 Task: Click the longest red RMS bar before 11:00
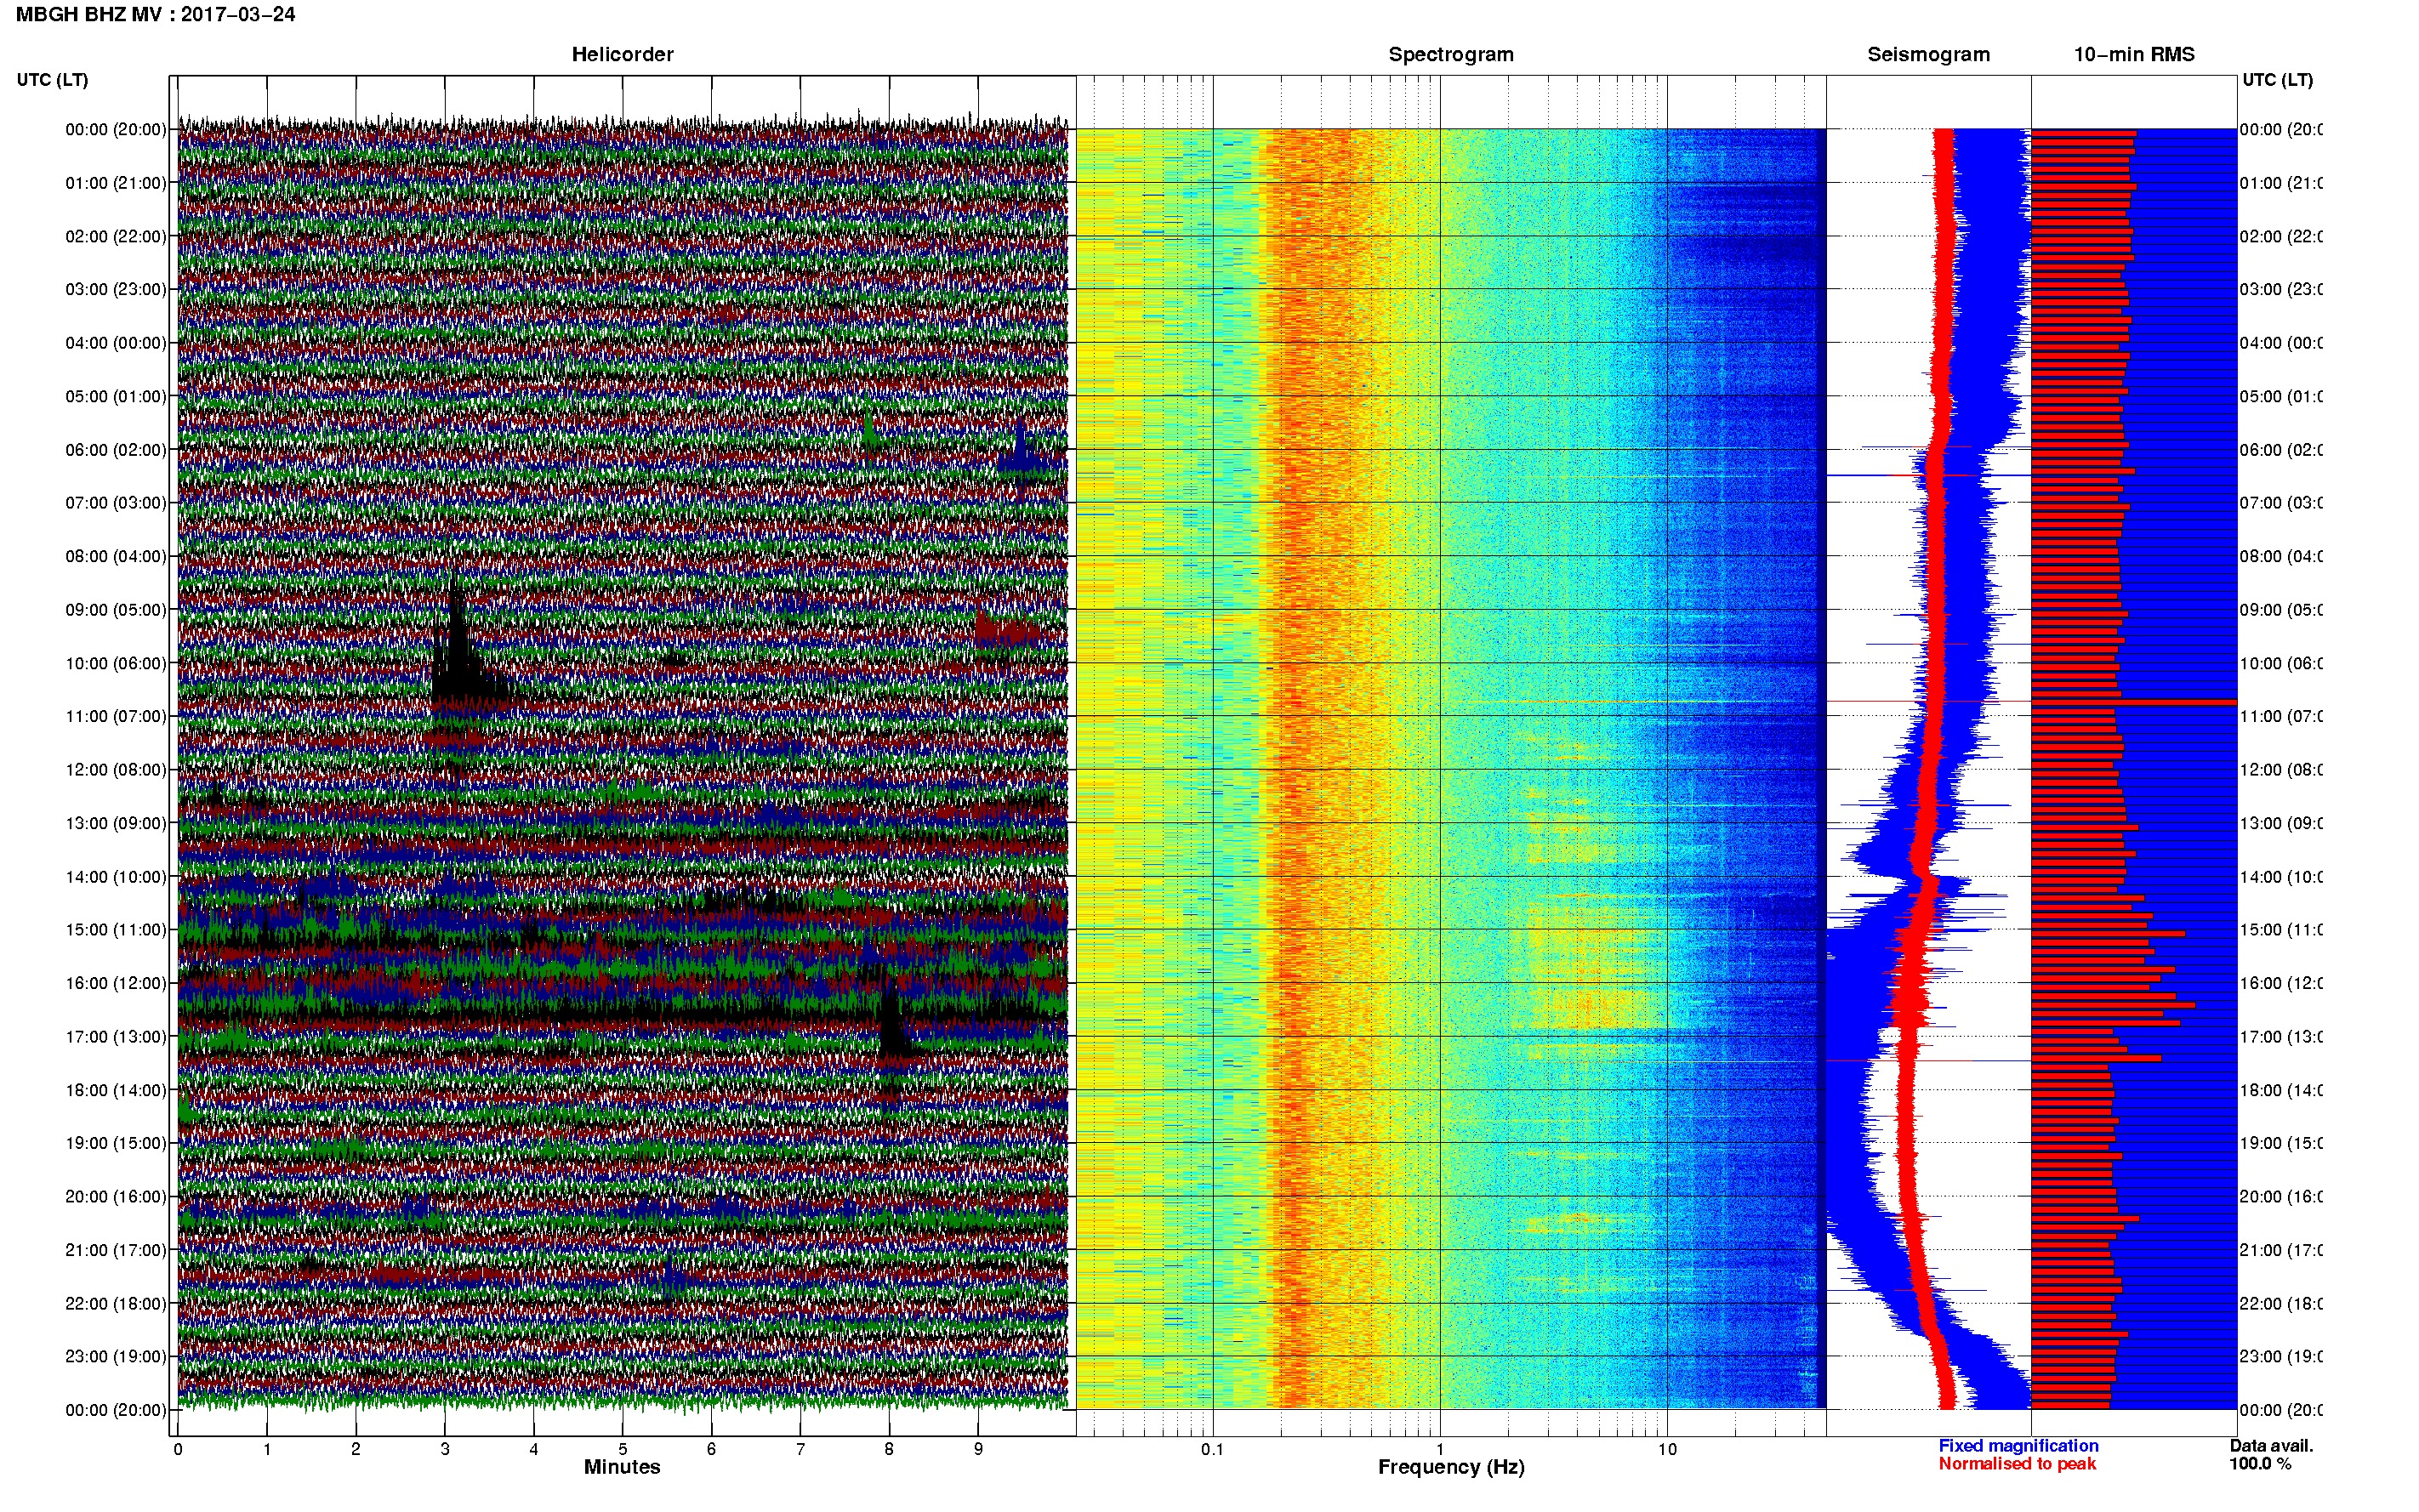click(2133, 702)
